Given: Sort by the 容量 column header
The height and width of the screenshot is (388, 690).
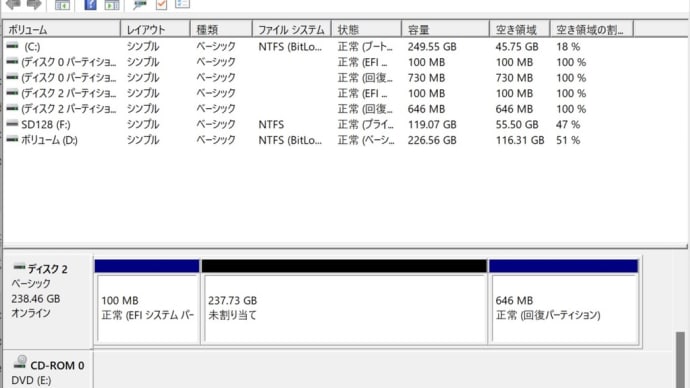Looking at the screenshot, I should pos(445,29).
